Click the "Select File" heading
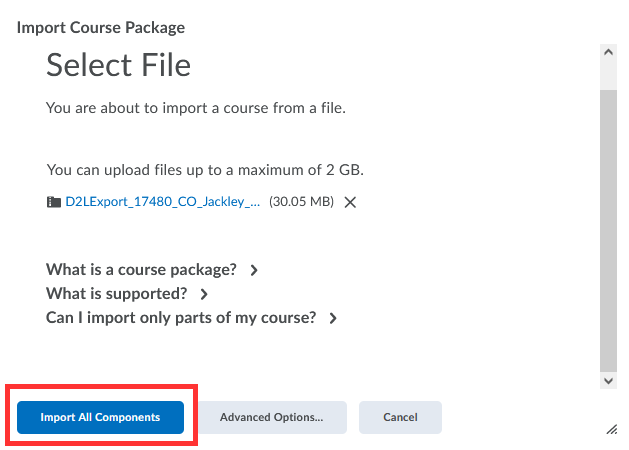This screenshot has height=450, width=629. [118, 66]
